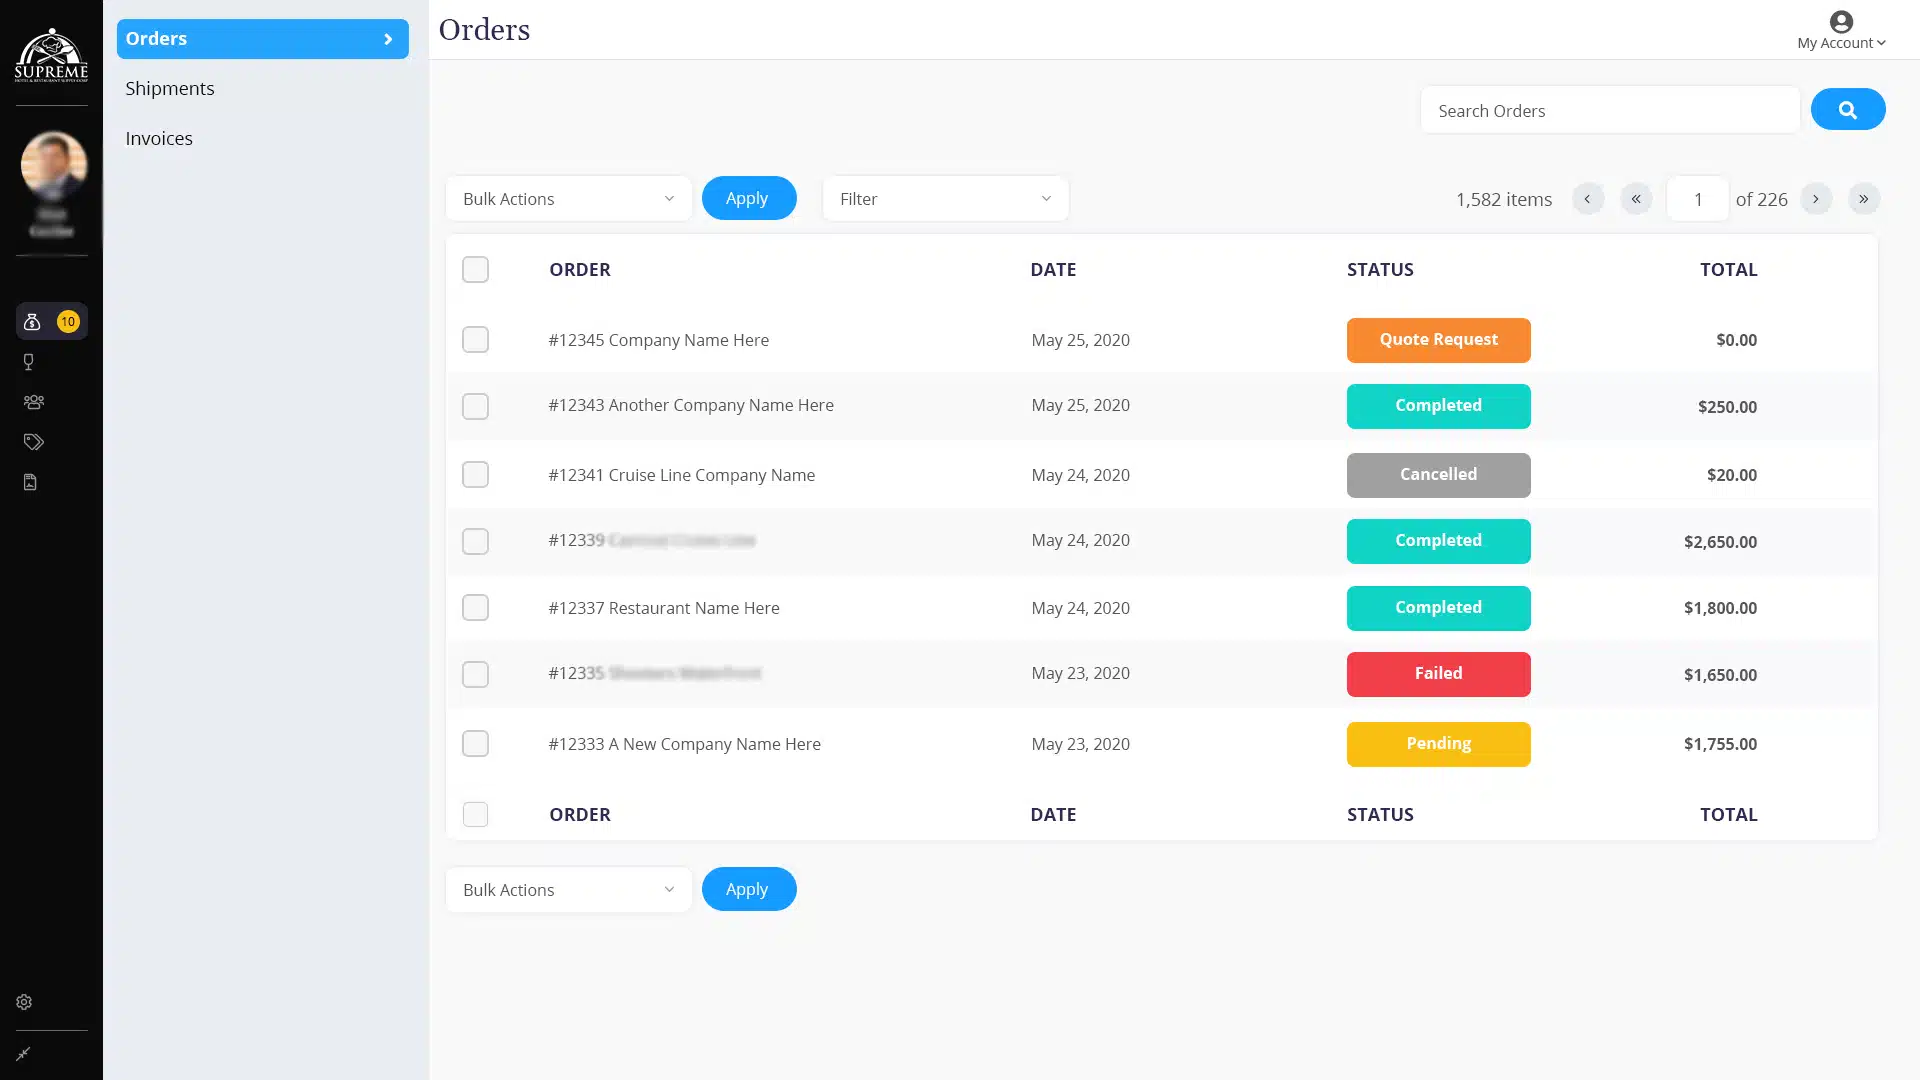Screen dimensions: 1920x1080
Task: Check the select-all orders checkbox
Action: click(475, 269)
